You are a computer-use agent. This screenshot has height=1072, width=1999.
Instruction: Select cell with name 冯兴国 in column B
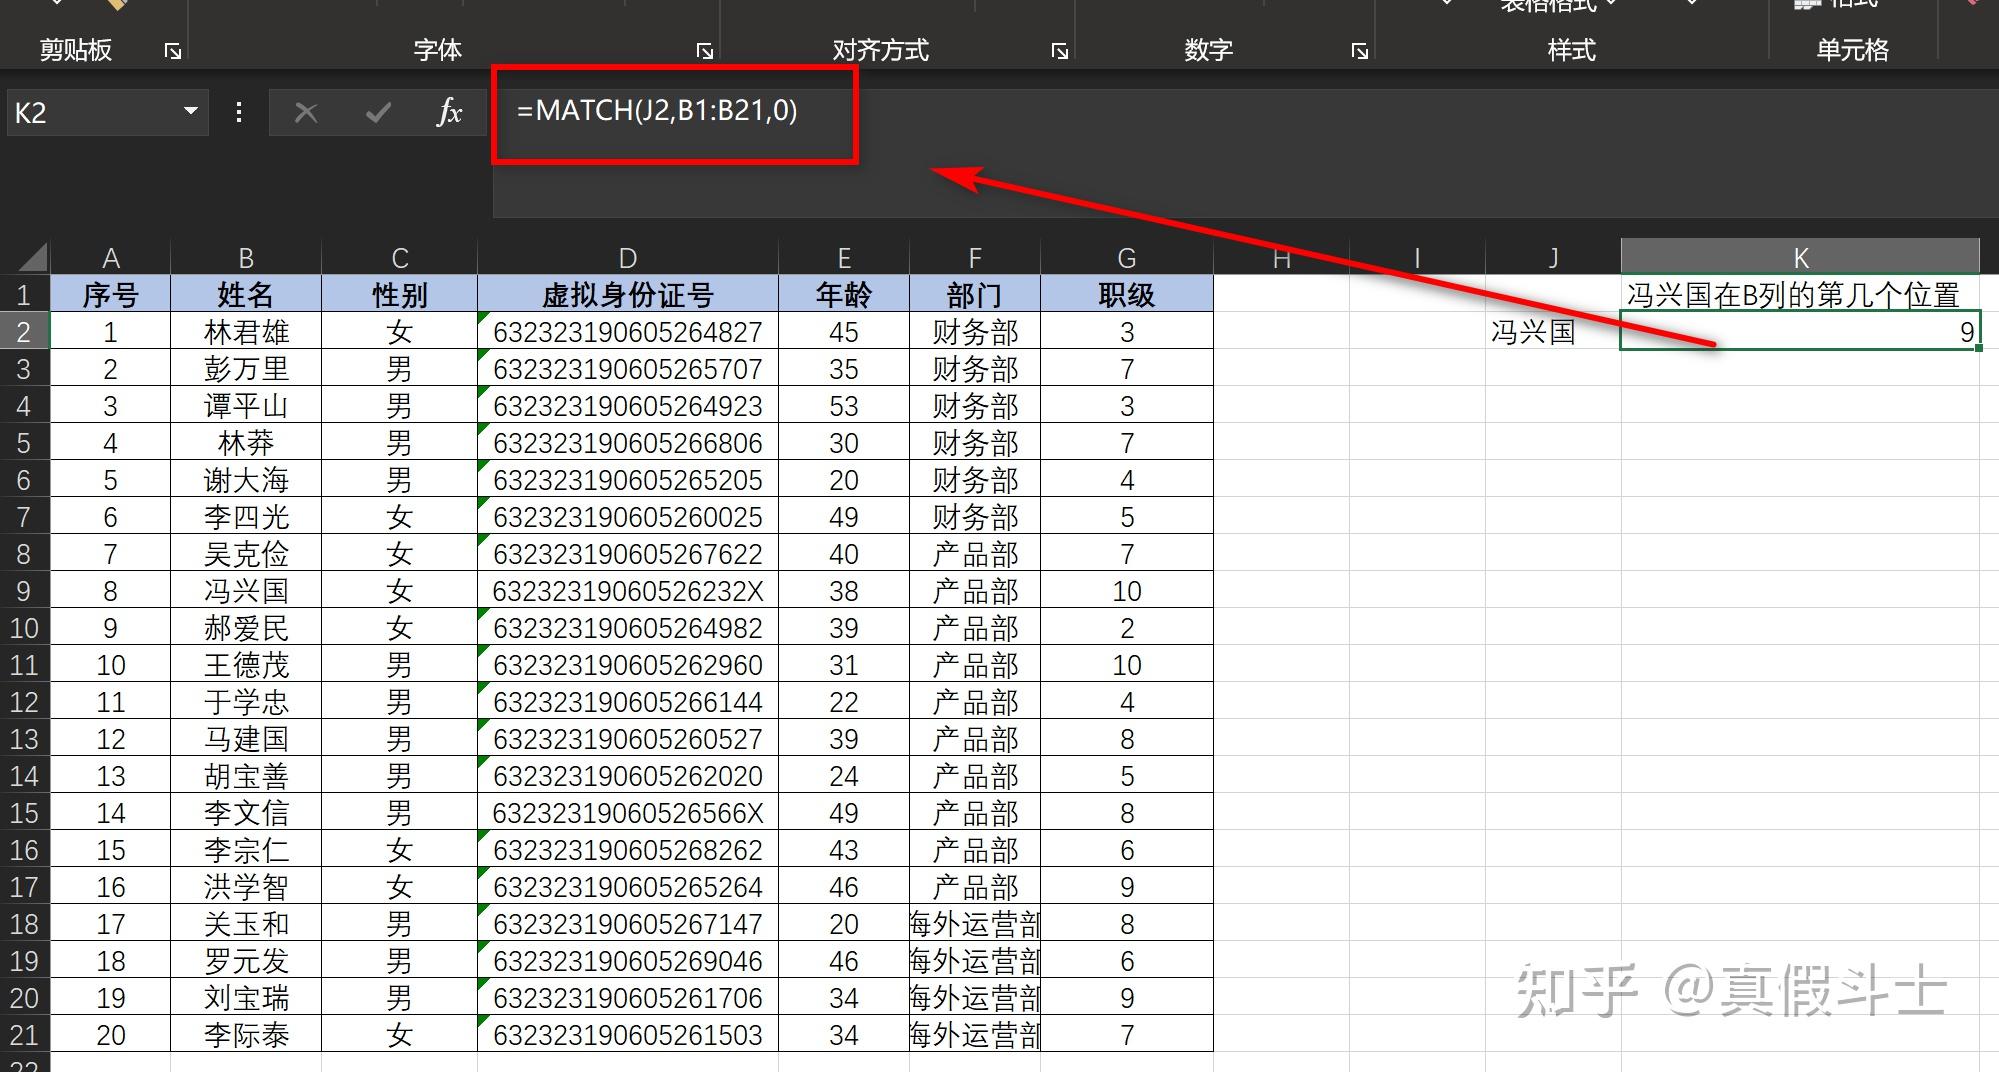click(246, 591)
